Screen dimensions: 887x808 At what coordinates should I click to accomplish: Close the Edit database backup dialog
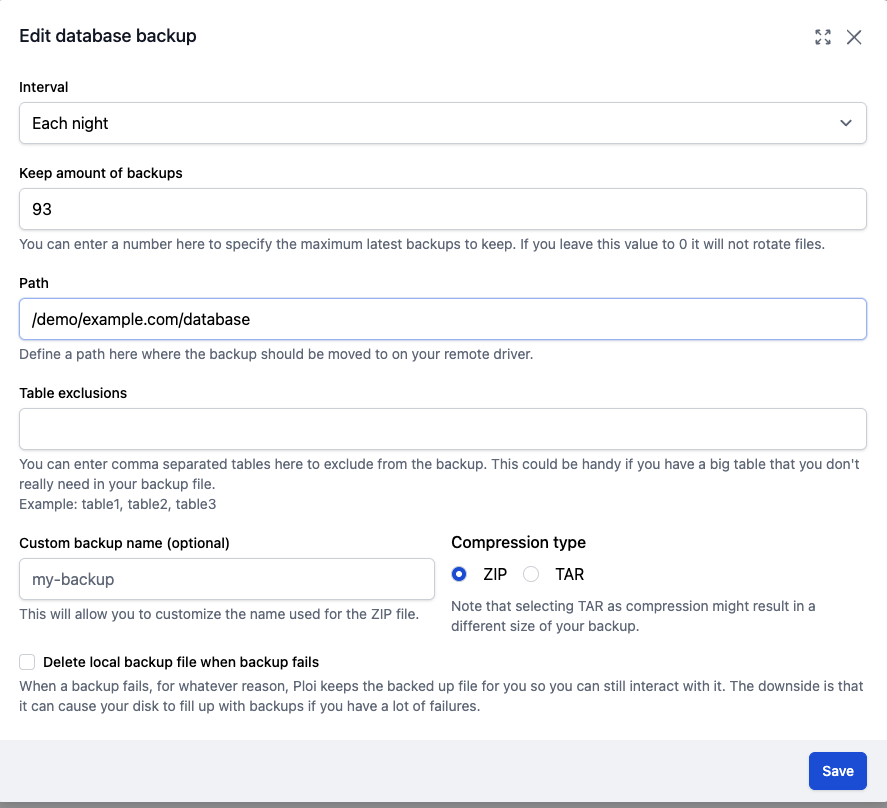[854, 37]
